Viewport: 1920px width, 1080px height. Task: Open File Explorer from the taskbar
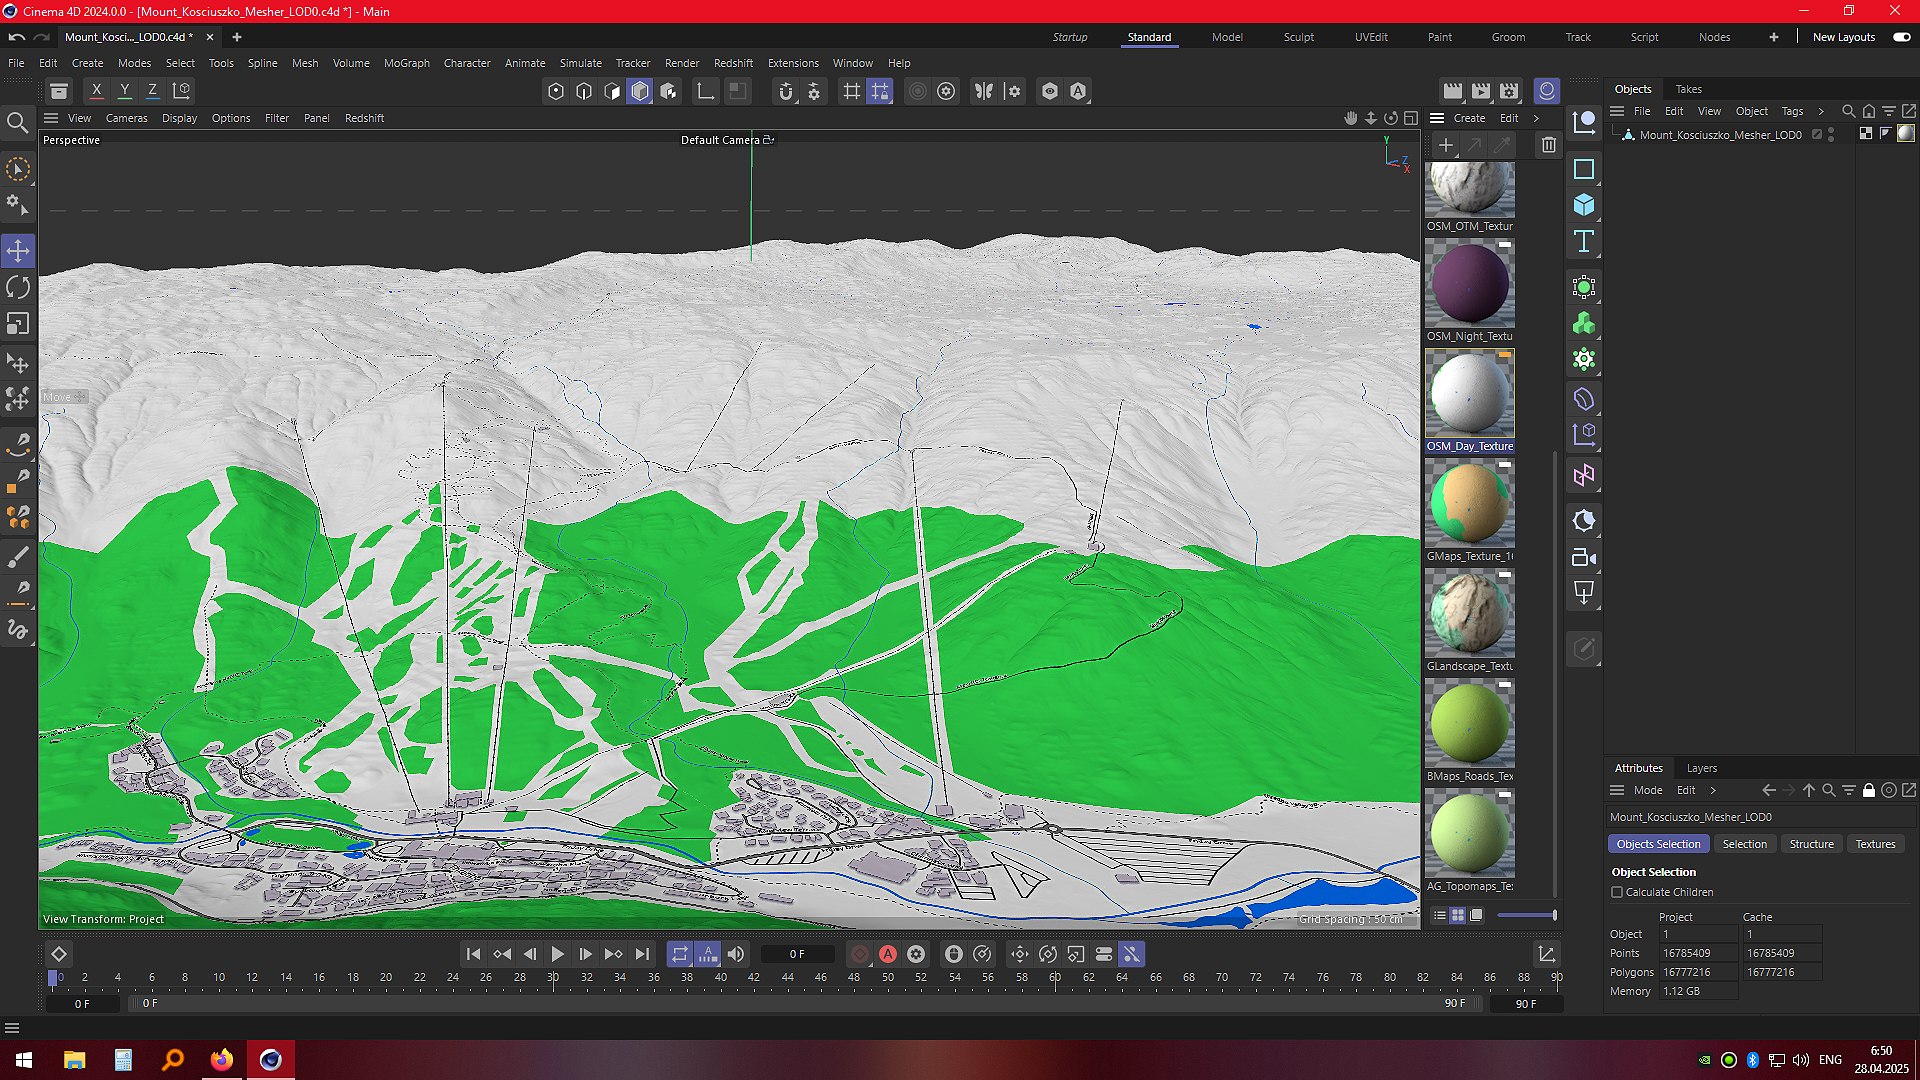click(x=74, y=1060)
